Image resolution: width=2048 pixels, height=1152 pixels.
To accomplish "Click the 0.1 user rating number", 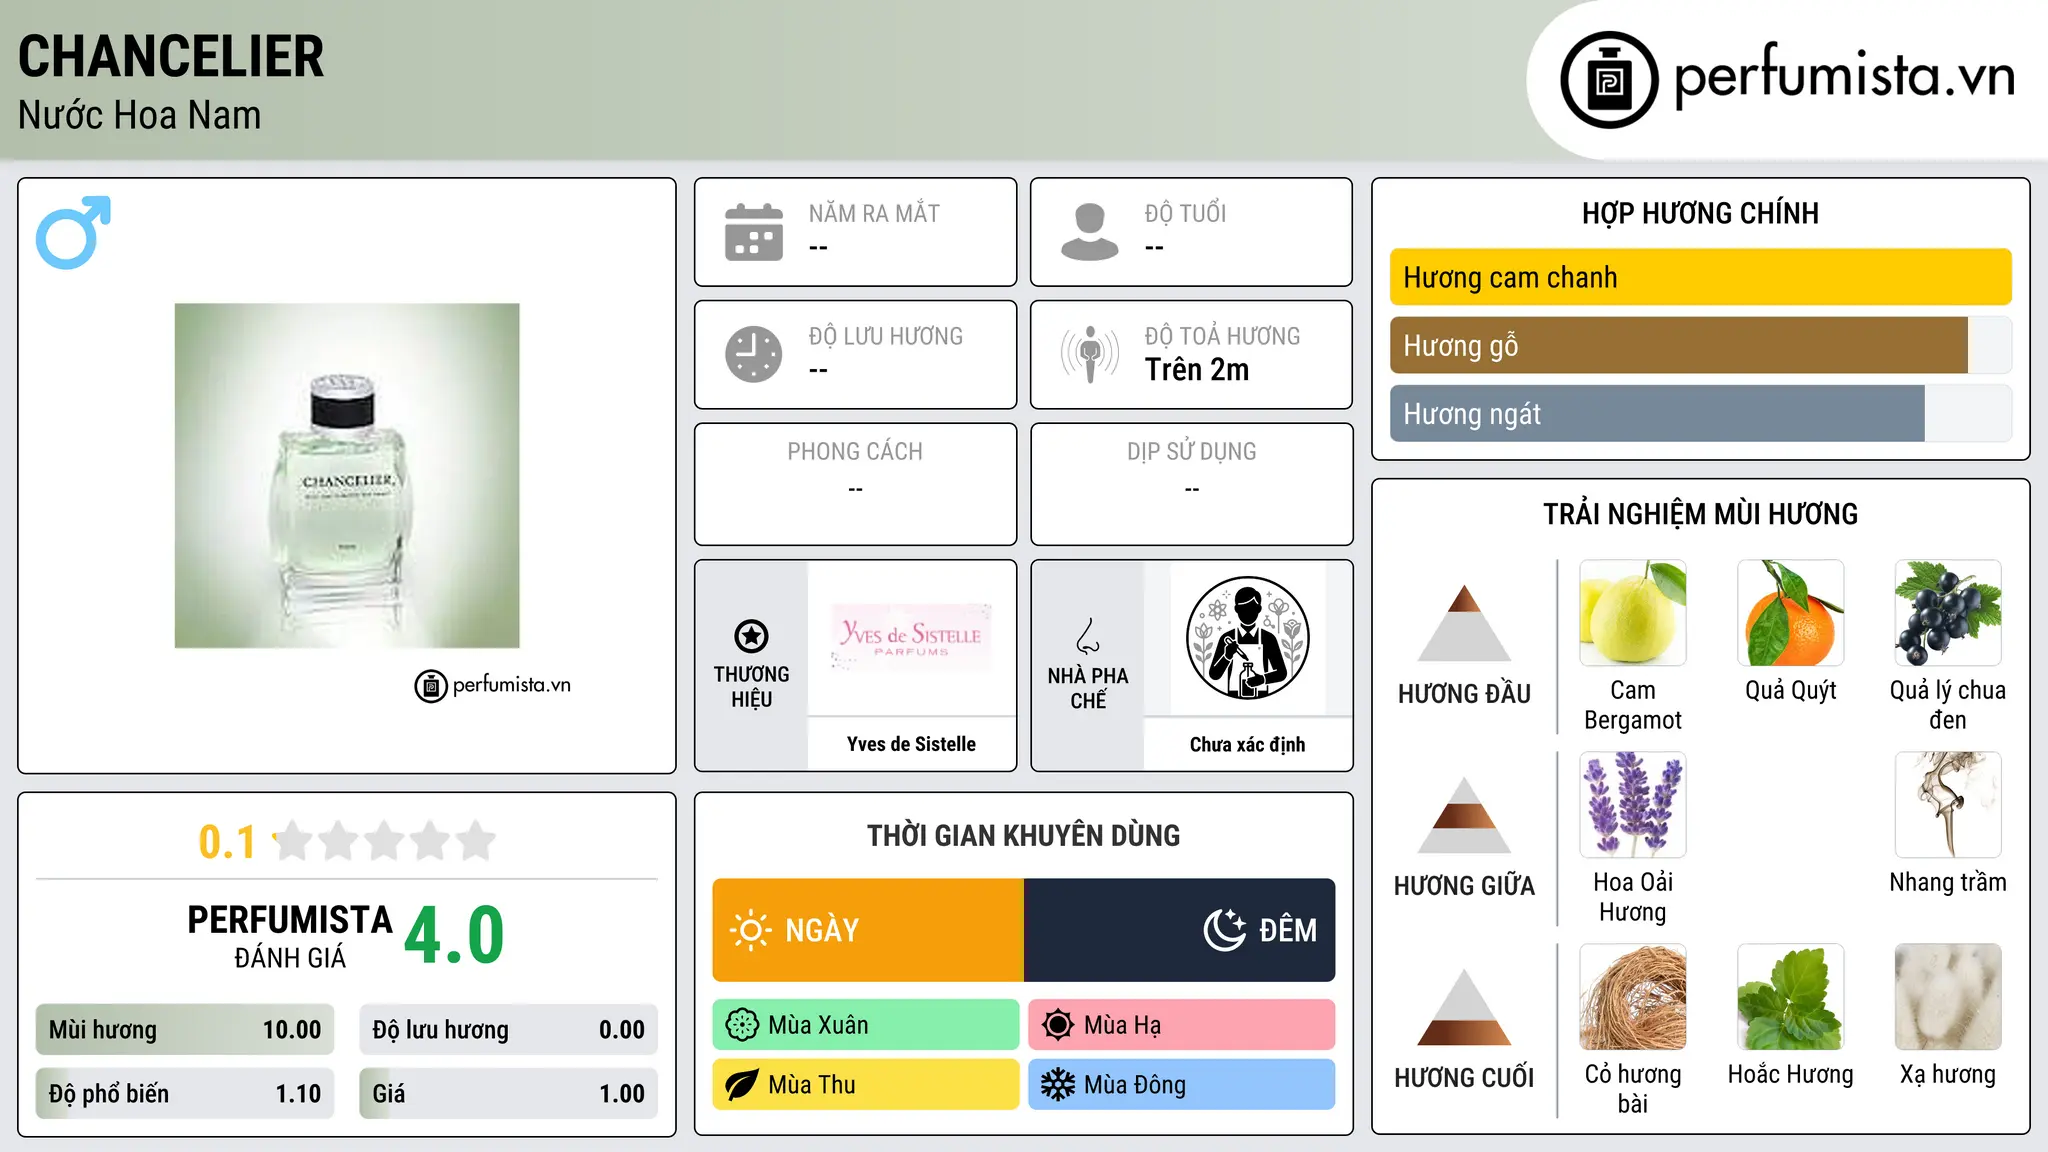I will pos(227,842).
